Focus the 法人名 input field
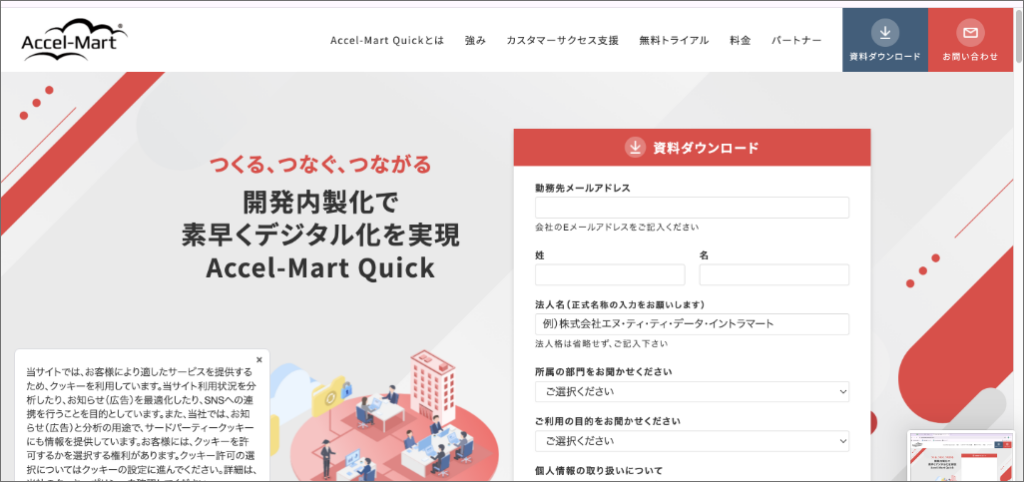This screenshot has height=482, width=1024. click(692, 324)
